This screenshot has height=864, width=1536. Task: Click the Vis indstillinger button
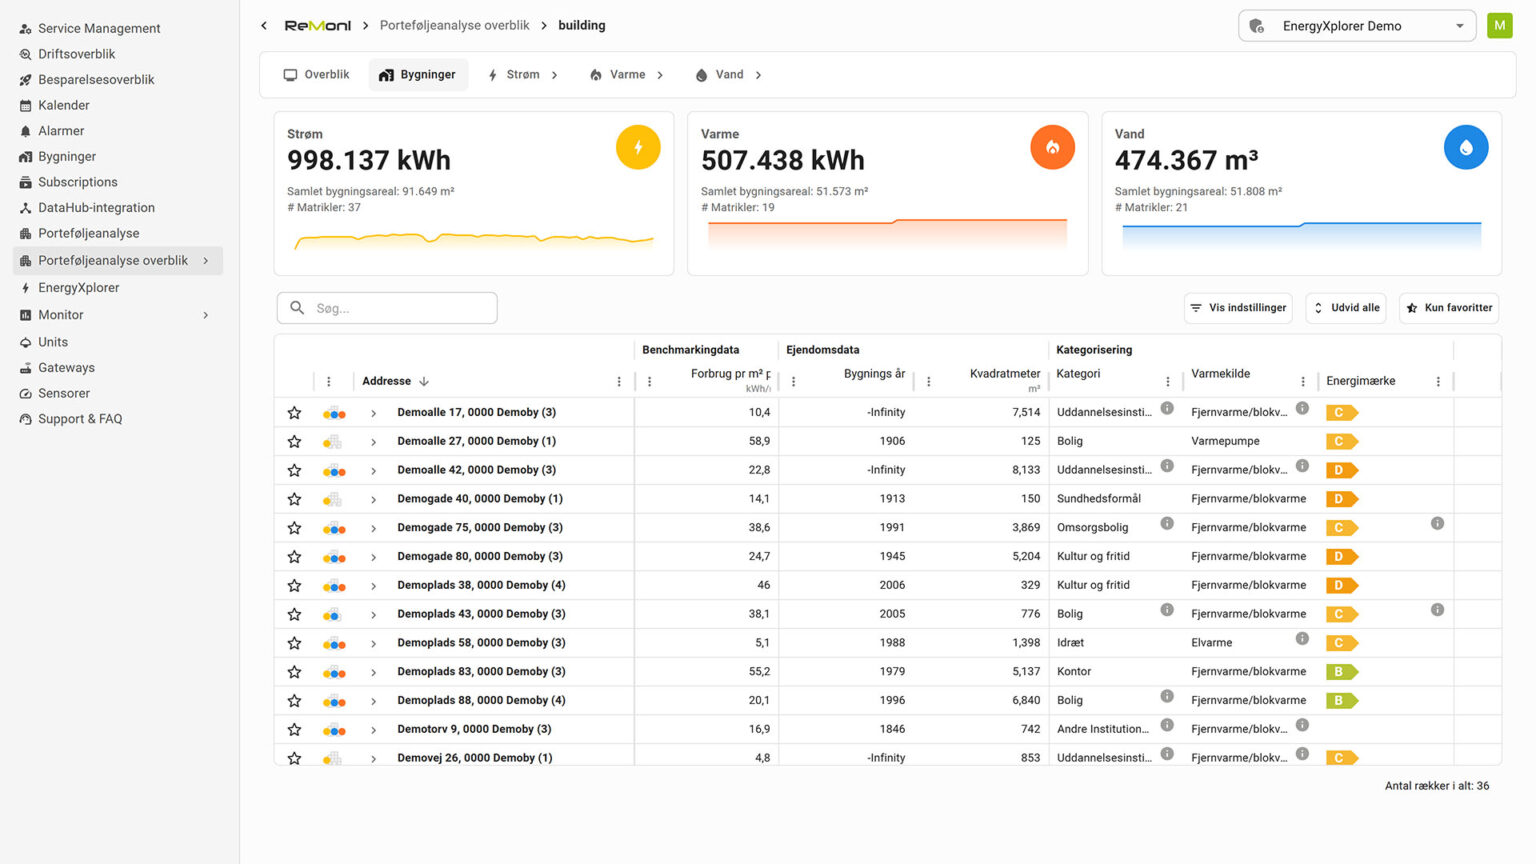point(1237,308)
